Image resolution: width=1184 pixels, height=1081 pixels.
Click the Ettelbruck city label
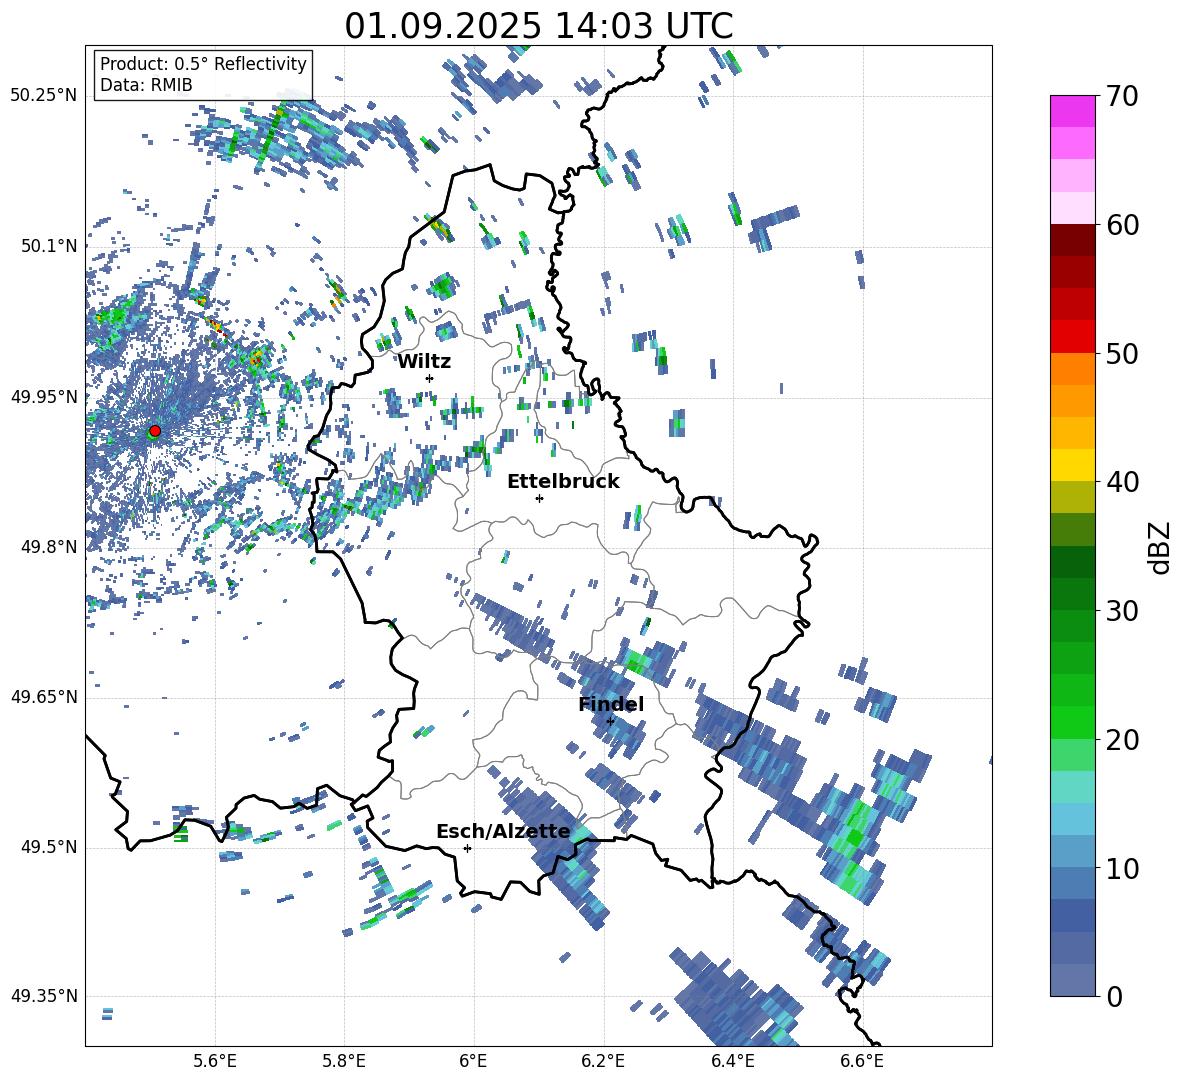563,482
